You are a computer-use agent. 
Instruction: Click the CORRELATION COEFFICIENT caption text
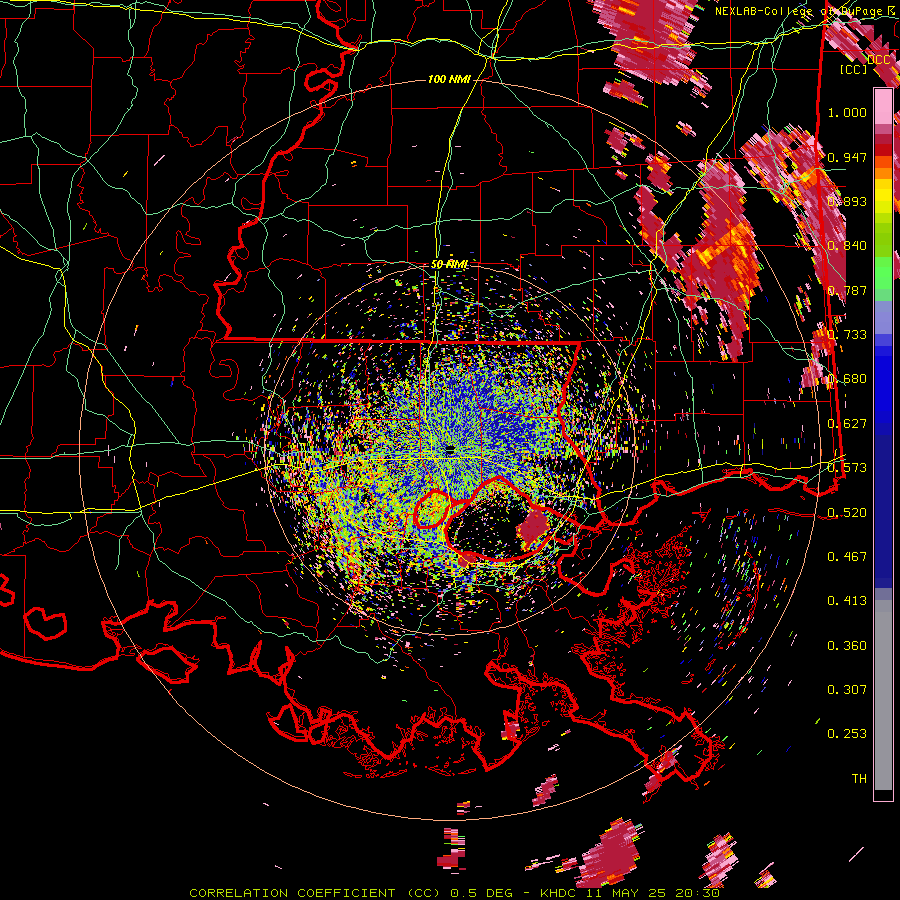tap(292, 893)
